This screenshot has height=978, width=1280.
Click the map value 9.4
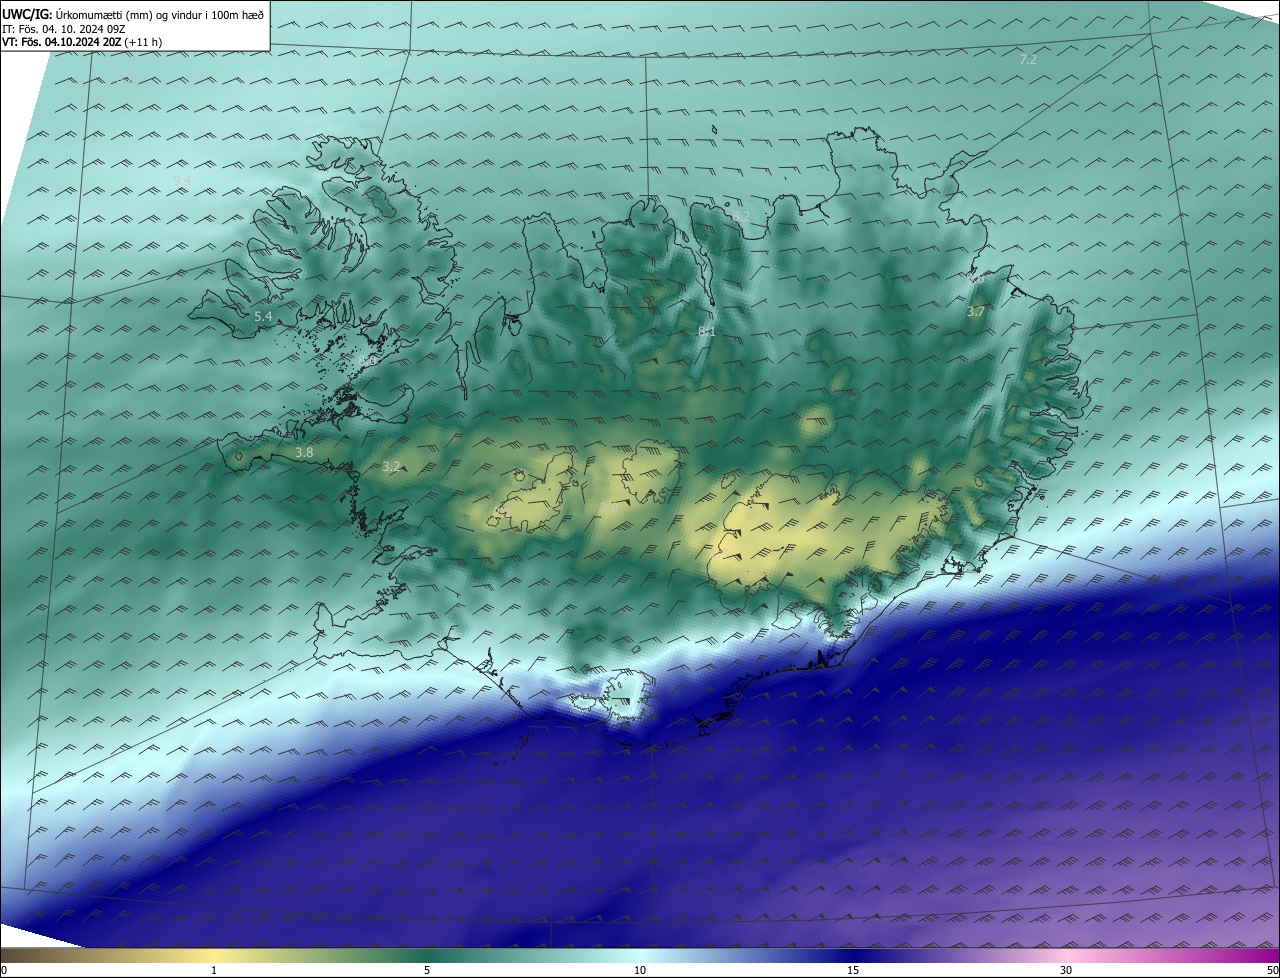click(182, 180)
